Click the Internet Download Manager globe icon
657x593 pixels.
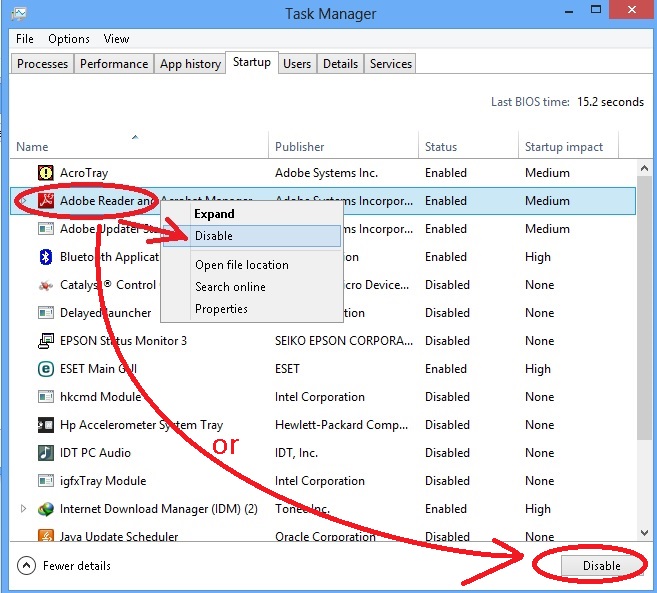tap(46, 509)
